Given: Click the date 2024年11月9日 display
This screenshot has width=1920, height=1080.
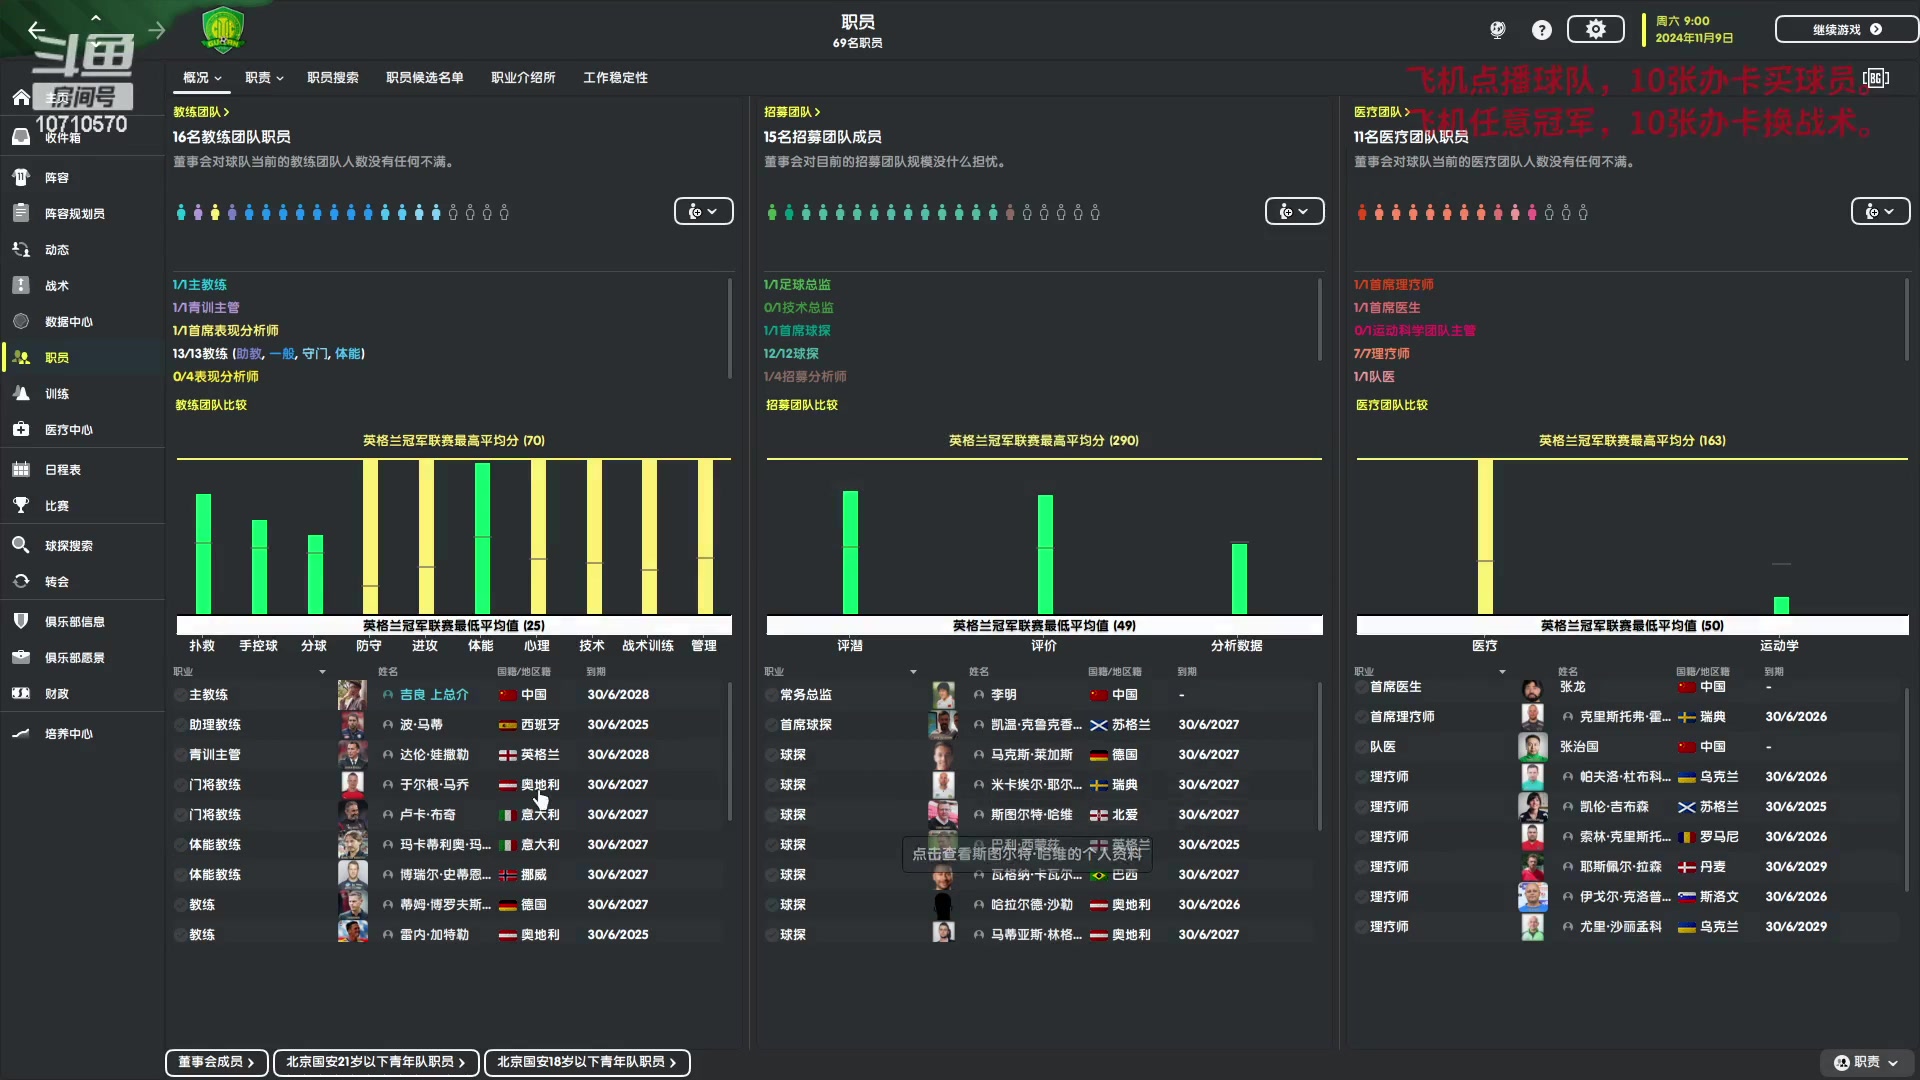Looking at the screenshot, I should (x=1694, y=38).
